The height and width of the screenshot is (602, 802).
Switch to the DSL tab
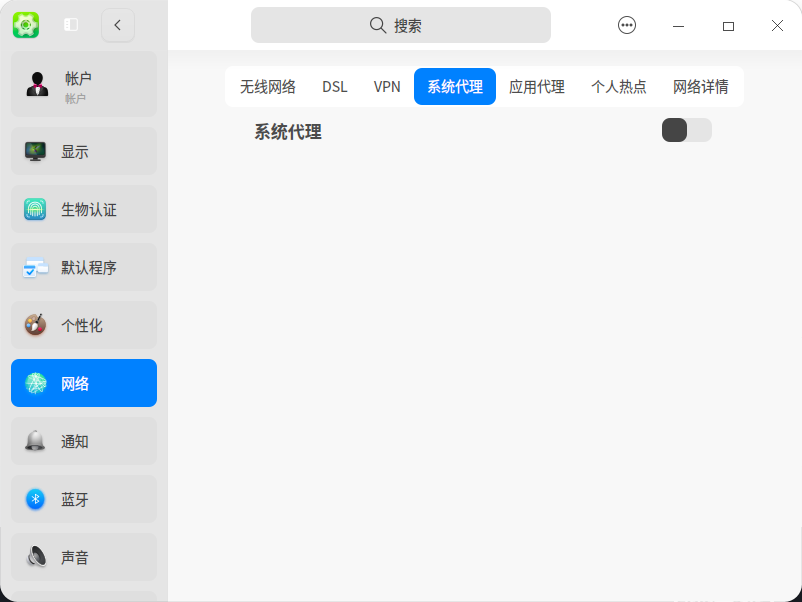click(334, 87)
